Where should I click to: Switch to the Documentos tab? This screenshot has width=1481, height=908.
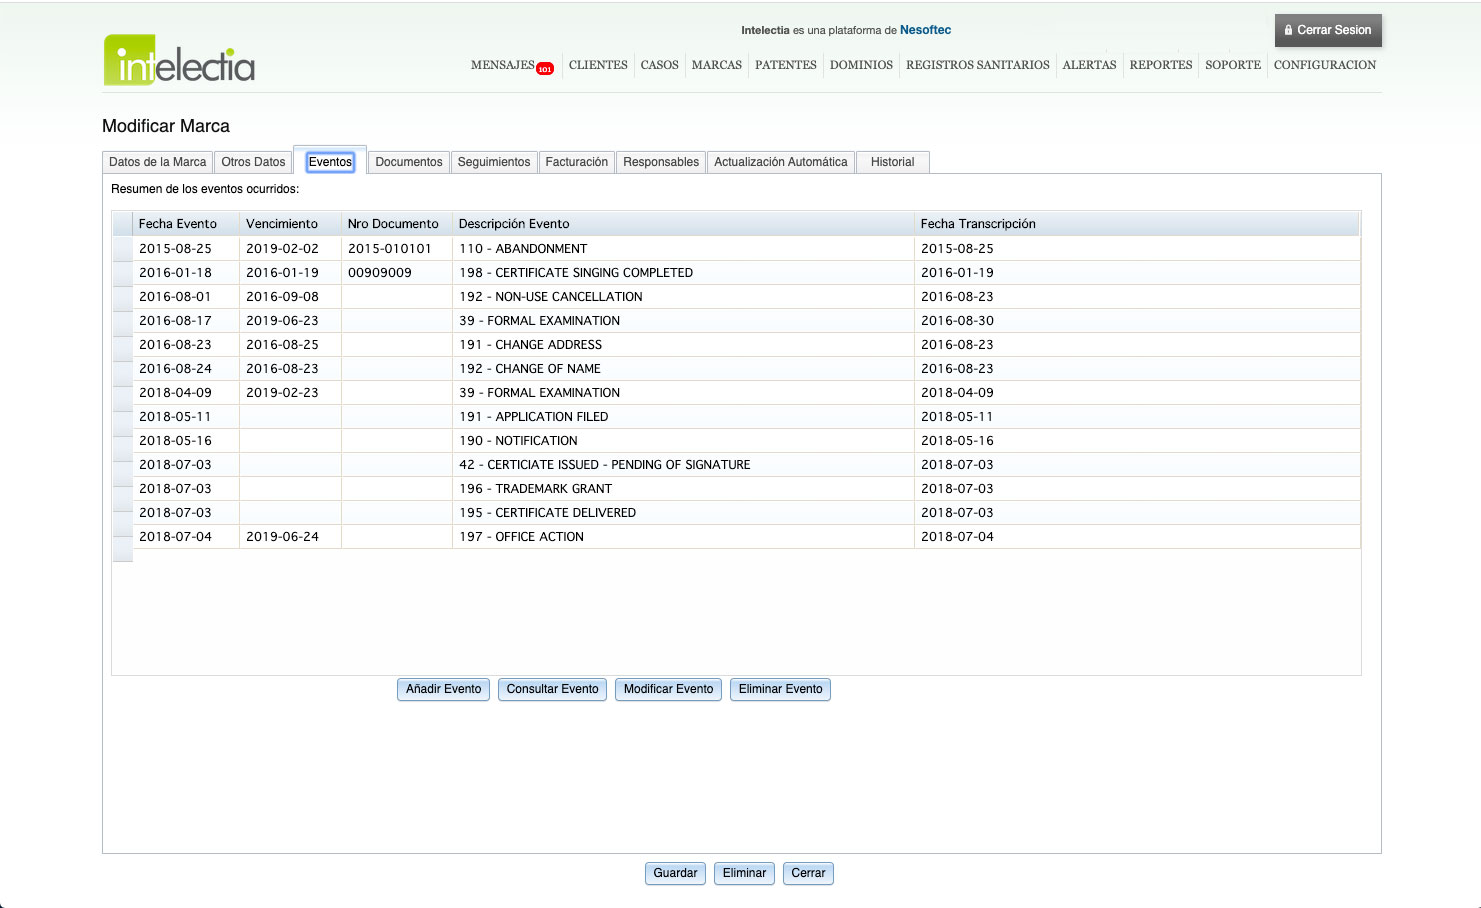[x=408, y=162]
